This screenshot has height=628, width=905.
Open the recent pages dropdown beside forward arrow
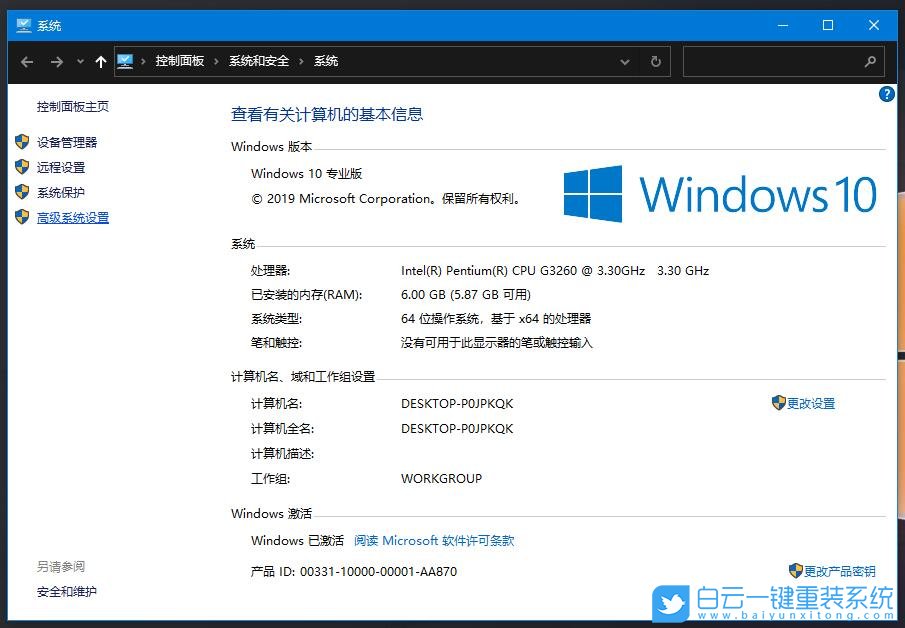[x=79, y=61]
